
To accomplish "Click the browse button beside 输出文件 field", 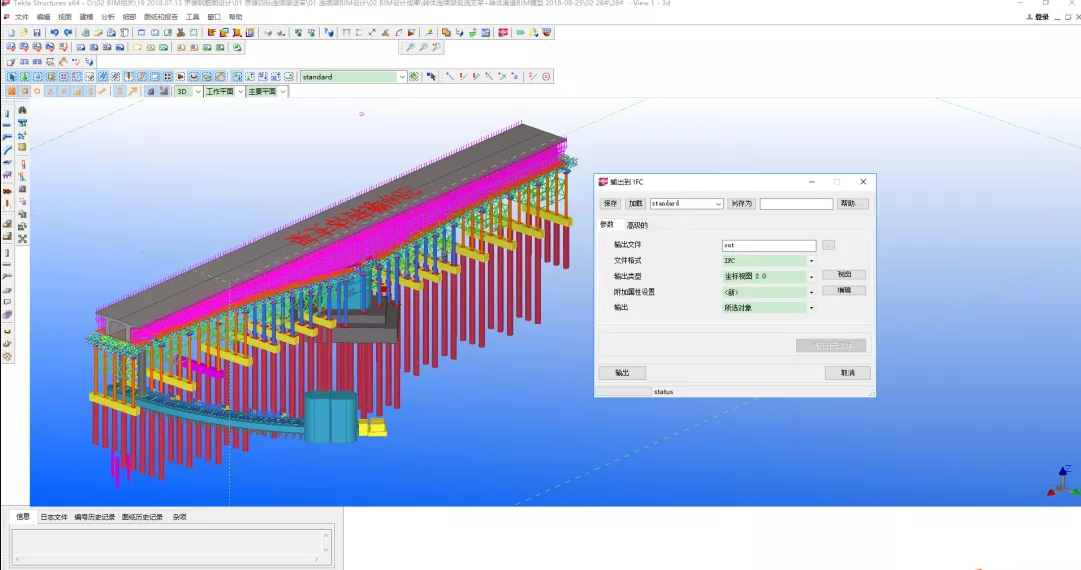I will tap(829, 245).
